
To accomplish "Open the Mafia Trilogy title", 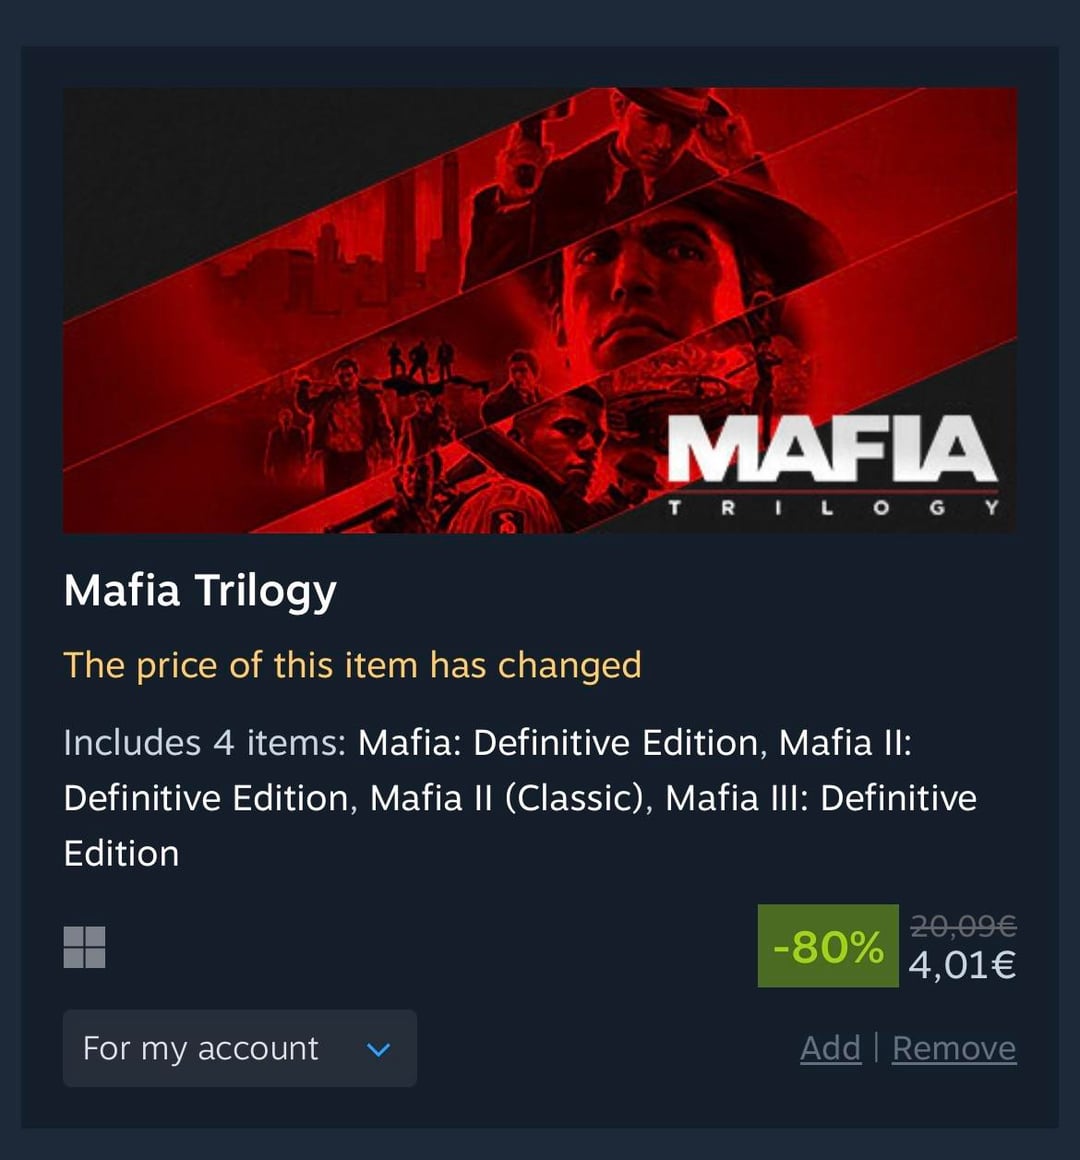I will click(200, 590).
